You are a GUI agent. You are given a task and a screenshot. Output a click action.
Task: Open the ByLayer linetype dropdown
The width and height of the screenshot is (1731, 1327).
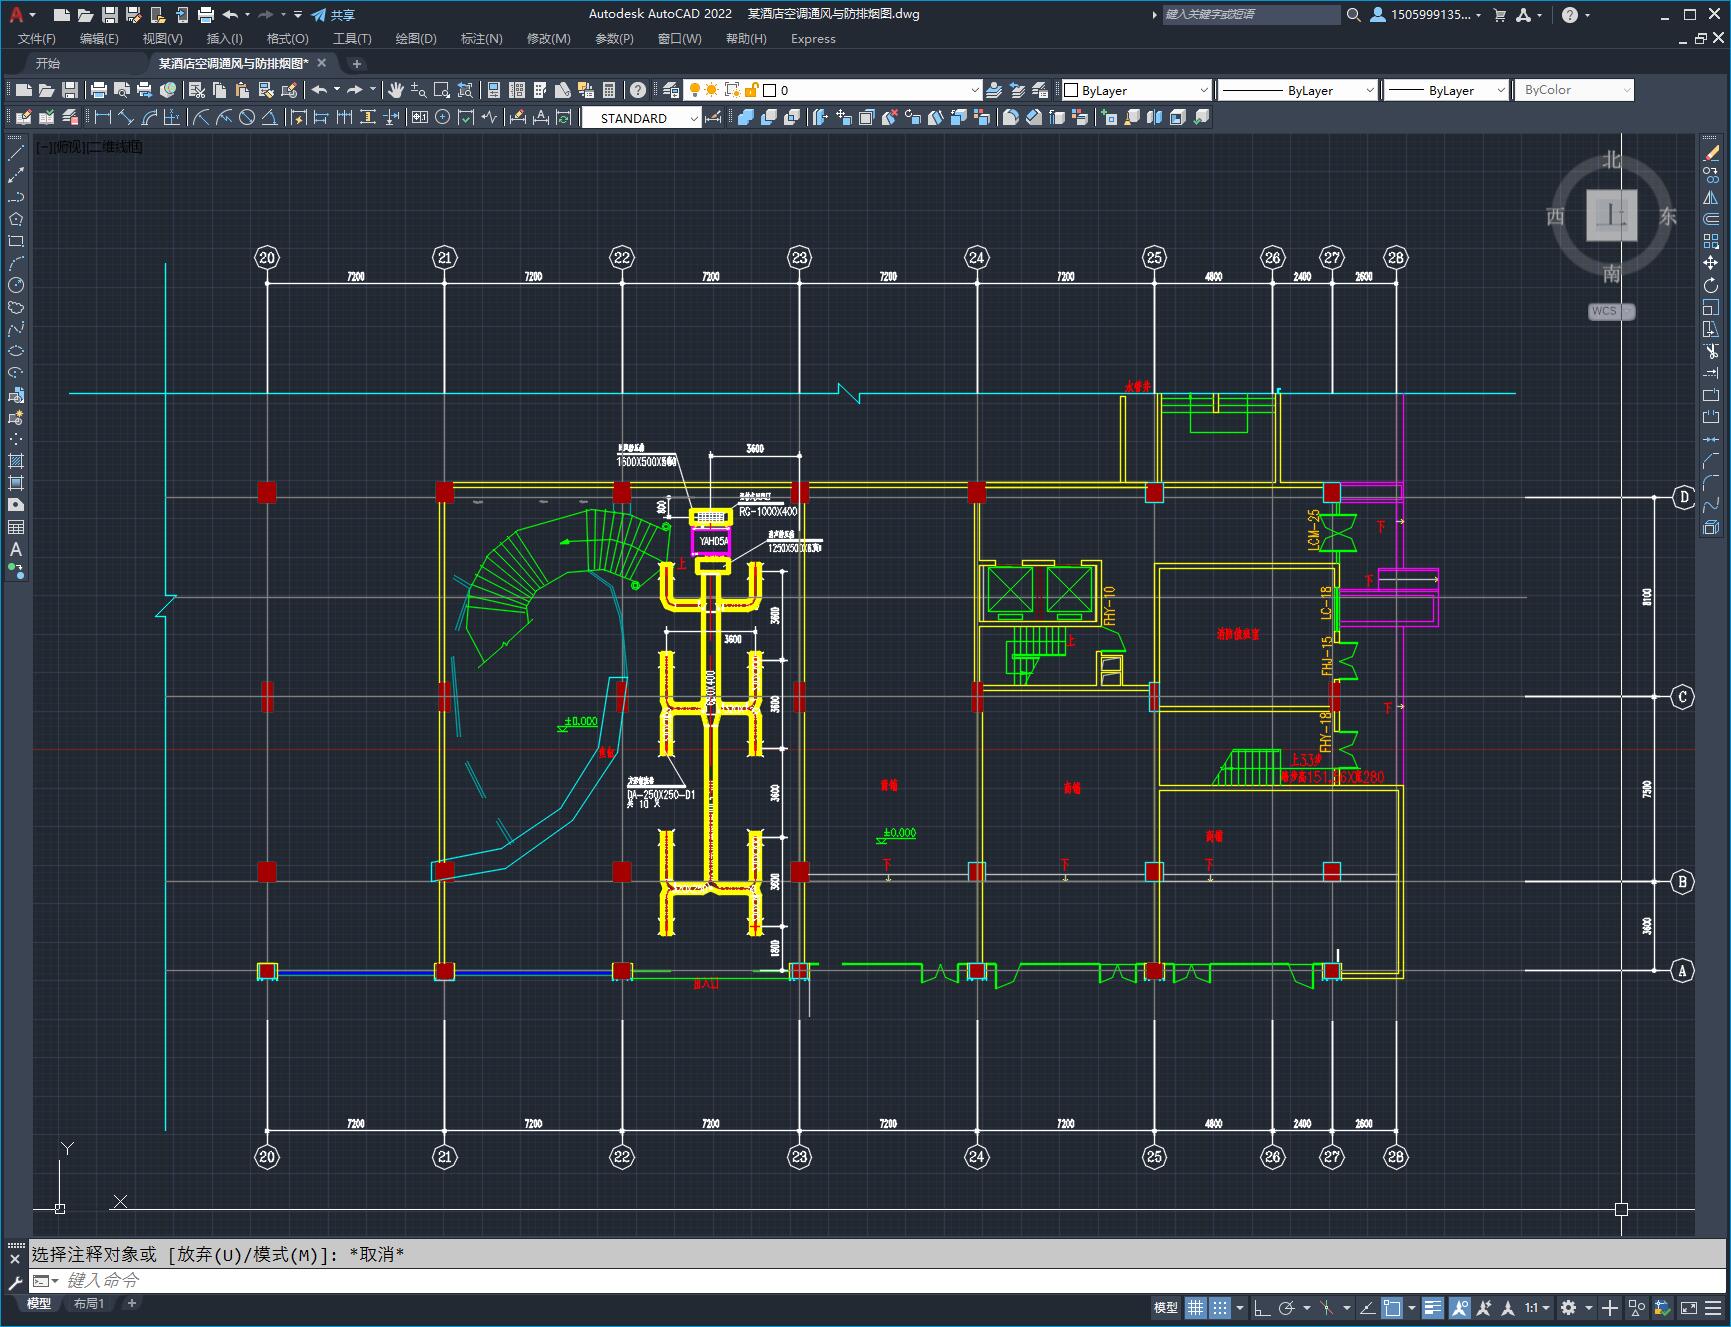pos(1369,90)
